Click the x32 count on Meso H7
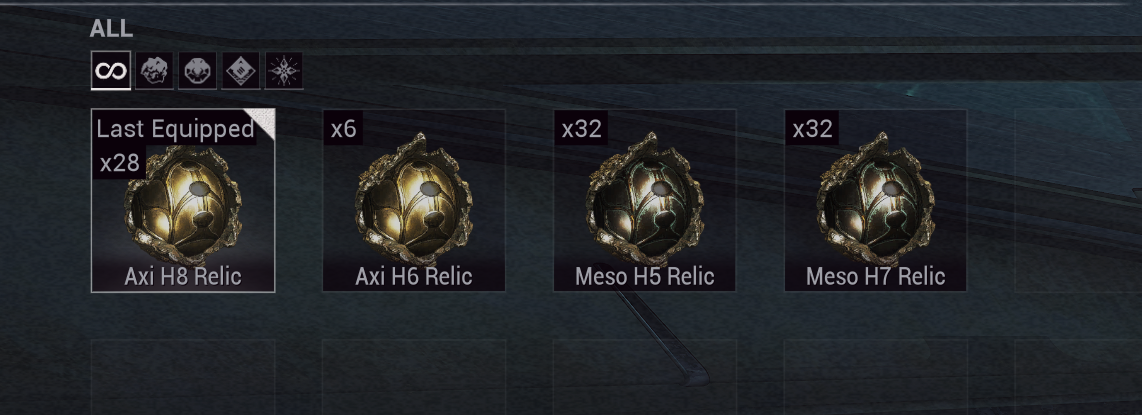 tap(812, 129)
